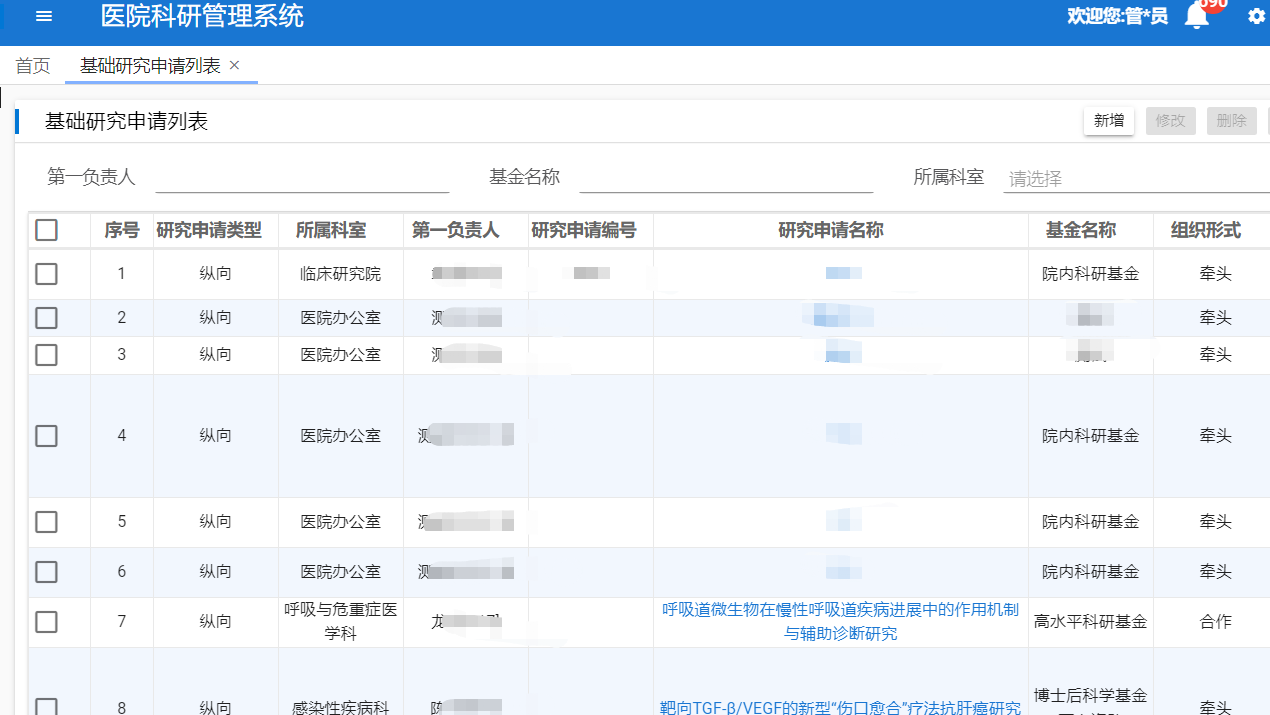Check the checkbox for row 1
This screenshot has height=715, width=1270.
[46, 274]
